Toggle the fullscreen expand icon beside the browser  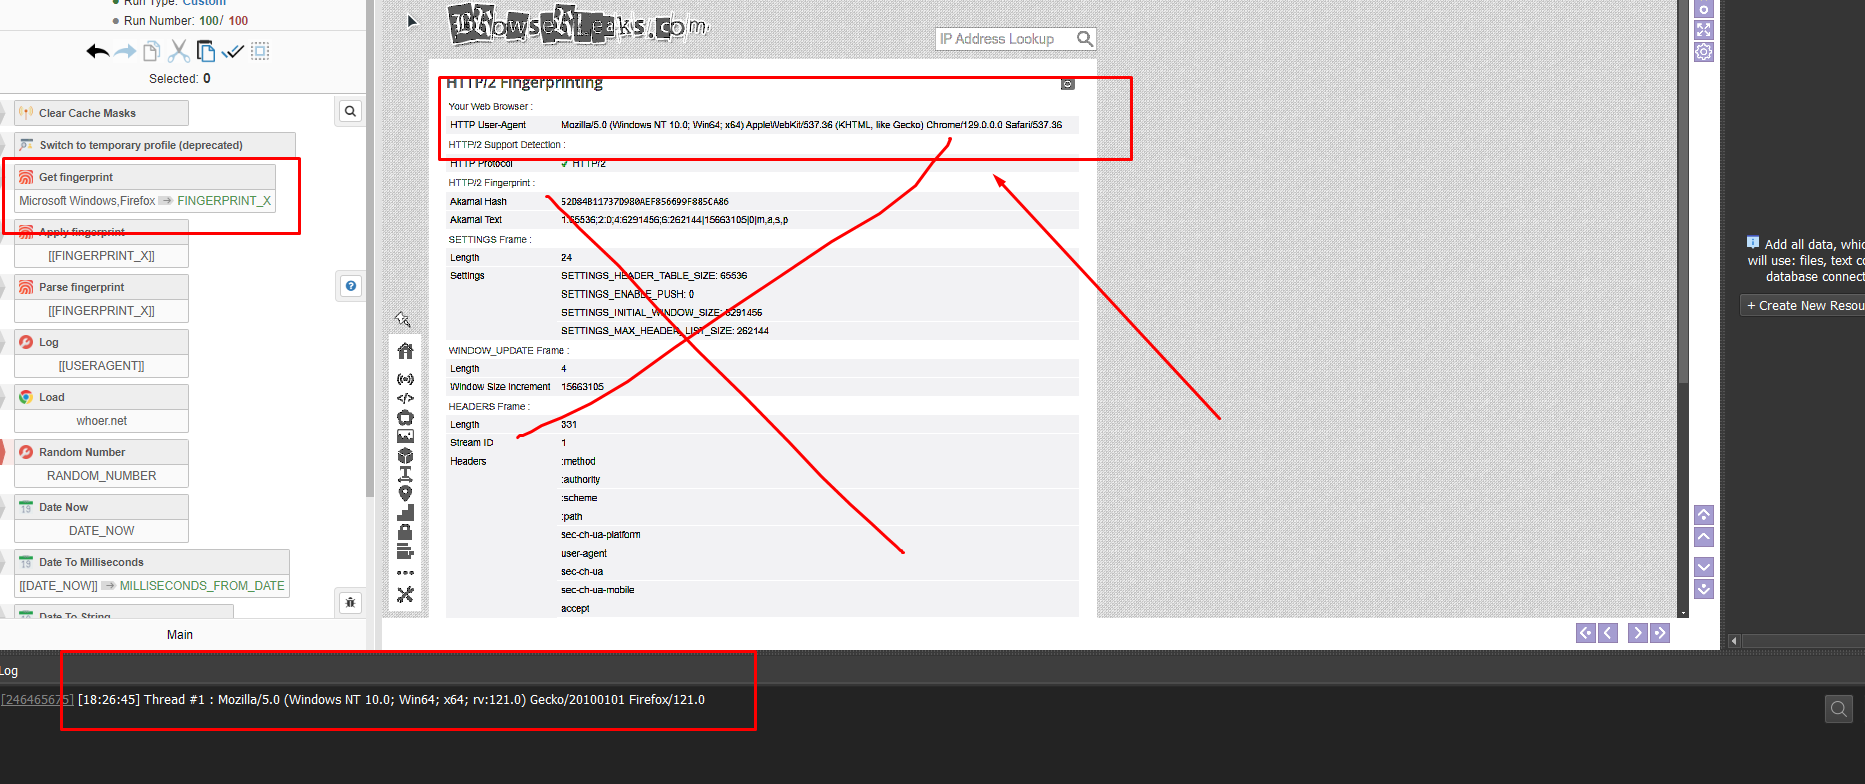[x=1704, y=30]
